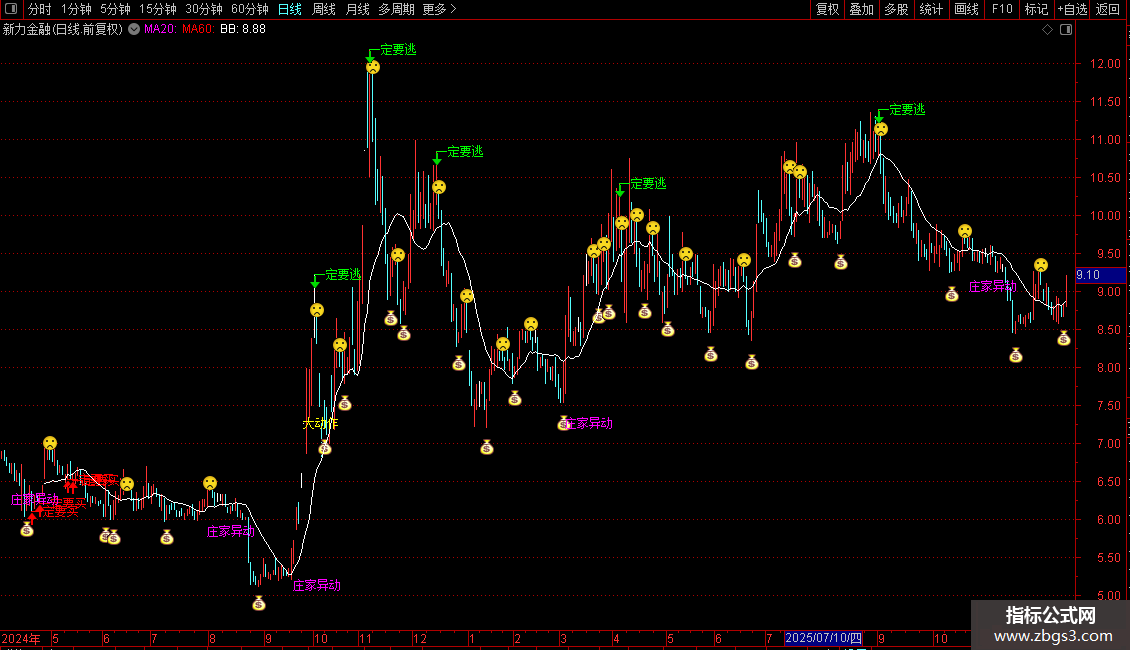This screenshot has height=650, width=1130.
Task: Click the 12.00 price axis label
Action: tap(1105, 63)
